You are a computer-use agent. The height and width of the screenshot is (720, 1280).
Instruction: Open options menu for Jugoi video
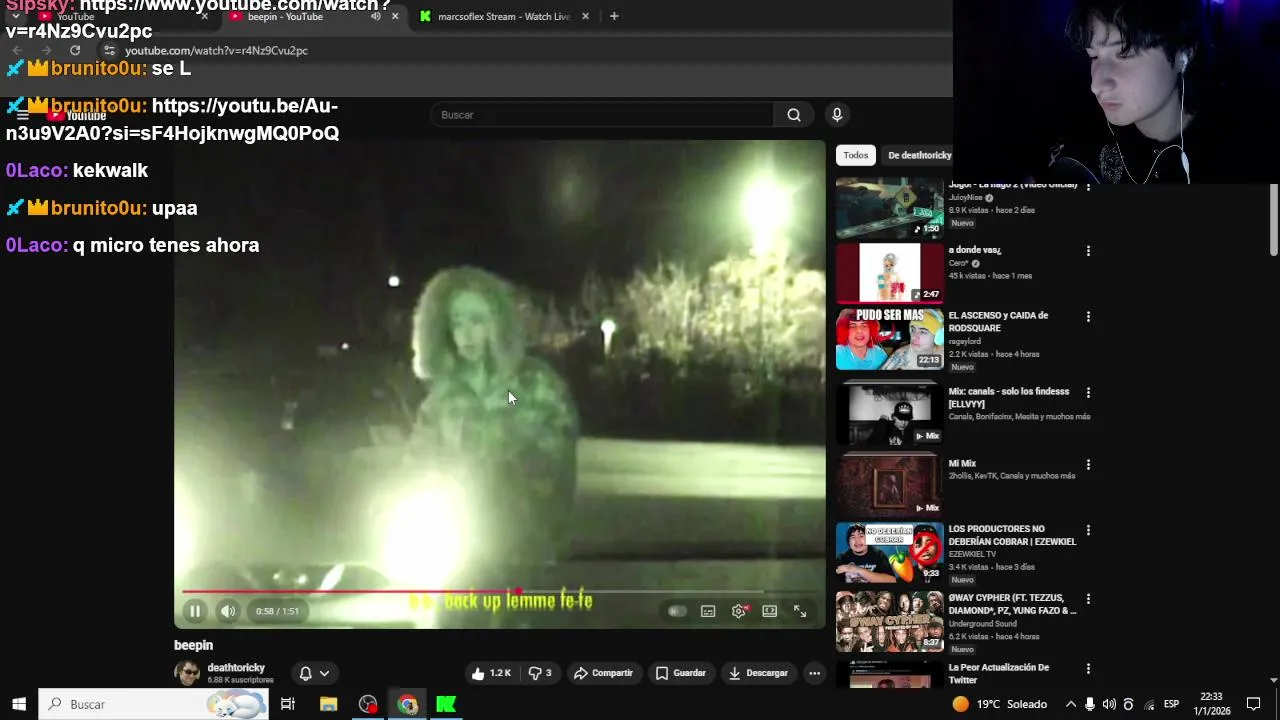point(1088,187)
